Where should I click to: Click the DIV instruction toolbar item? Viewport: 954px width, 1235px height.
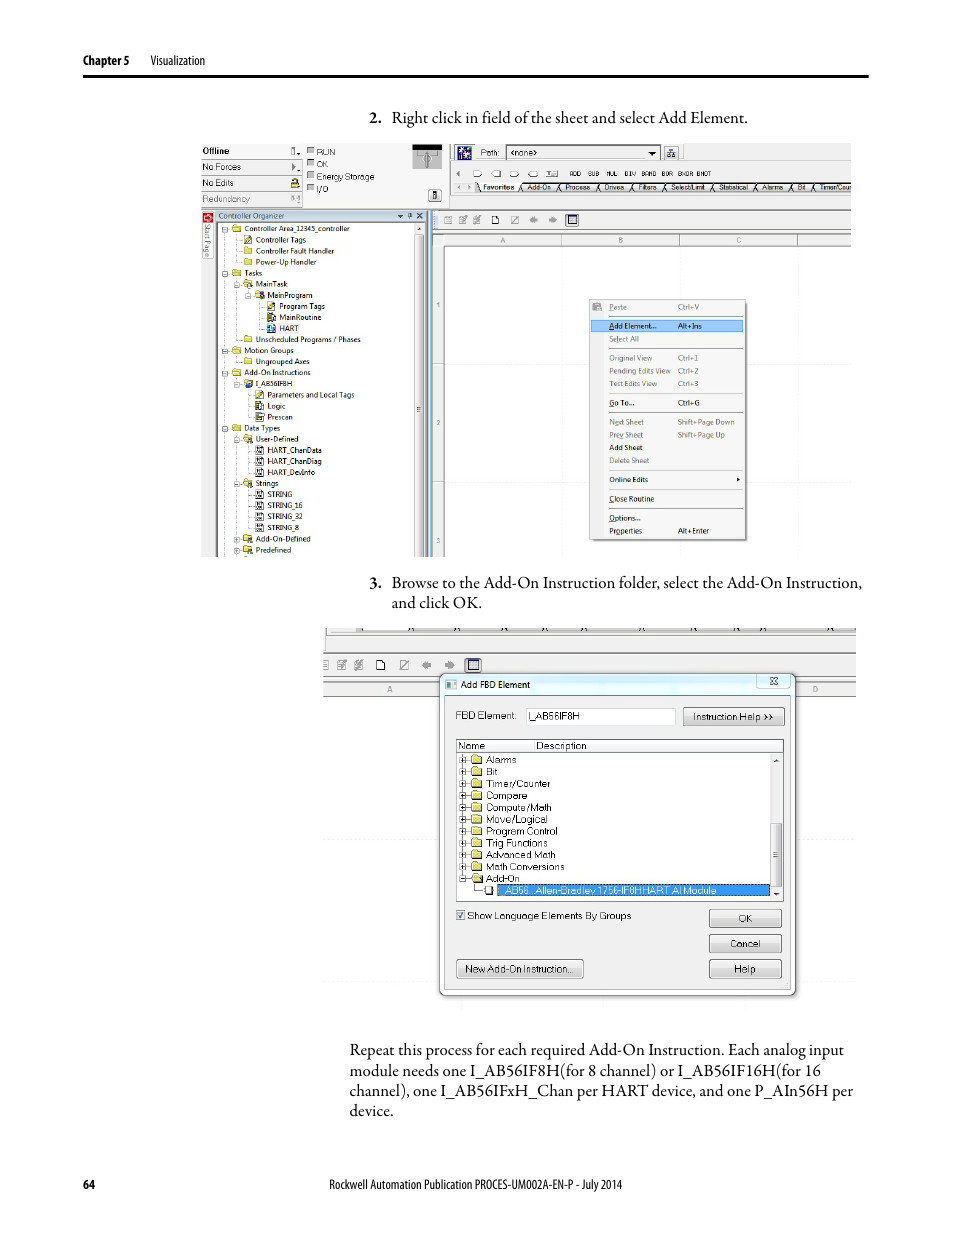(630, 174)
